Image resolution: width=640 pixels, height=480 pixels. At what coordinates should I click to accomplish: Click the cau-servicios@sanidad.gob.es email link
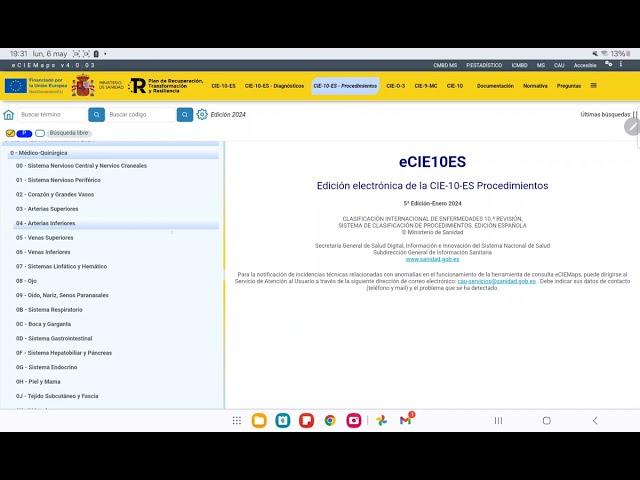496,281
